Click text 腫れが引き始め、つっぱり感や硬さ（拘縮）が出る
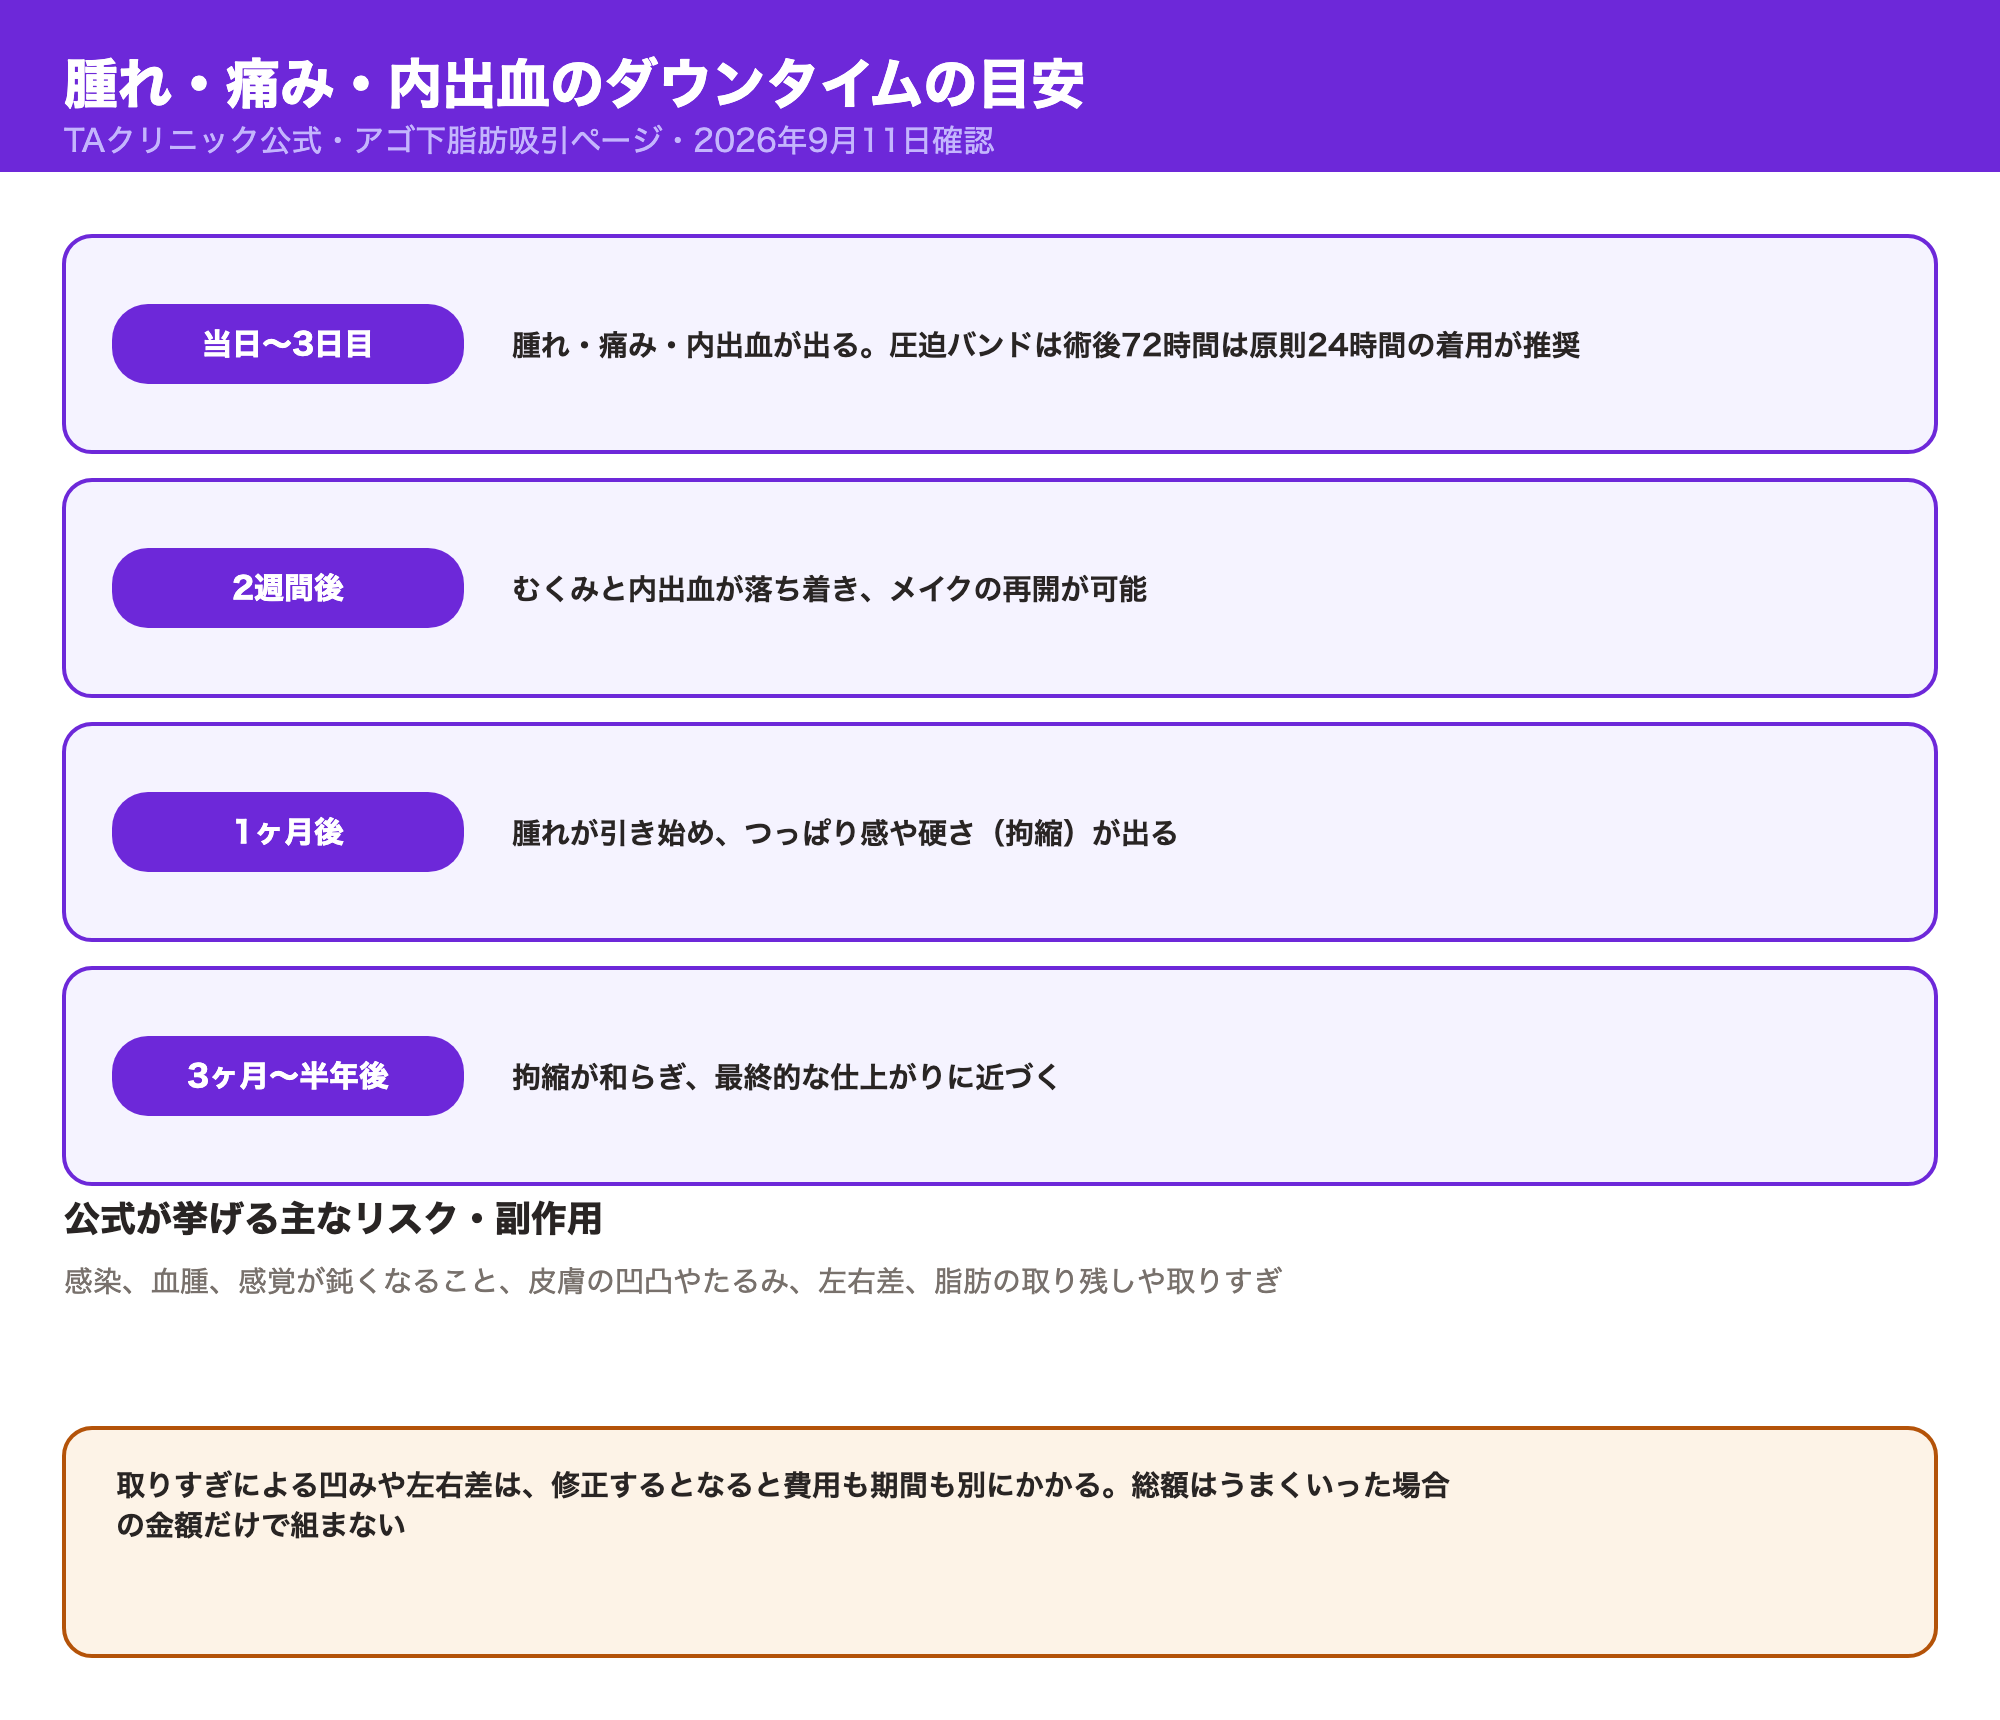 pyautogui.click(x=845, y=833)
